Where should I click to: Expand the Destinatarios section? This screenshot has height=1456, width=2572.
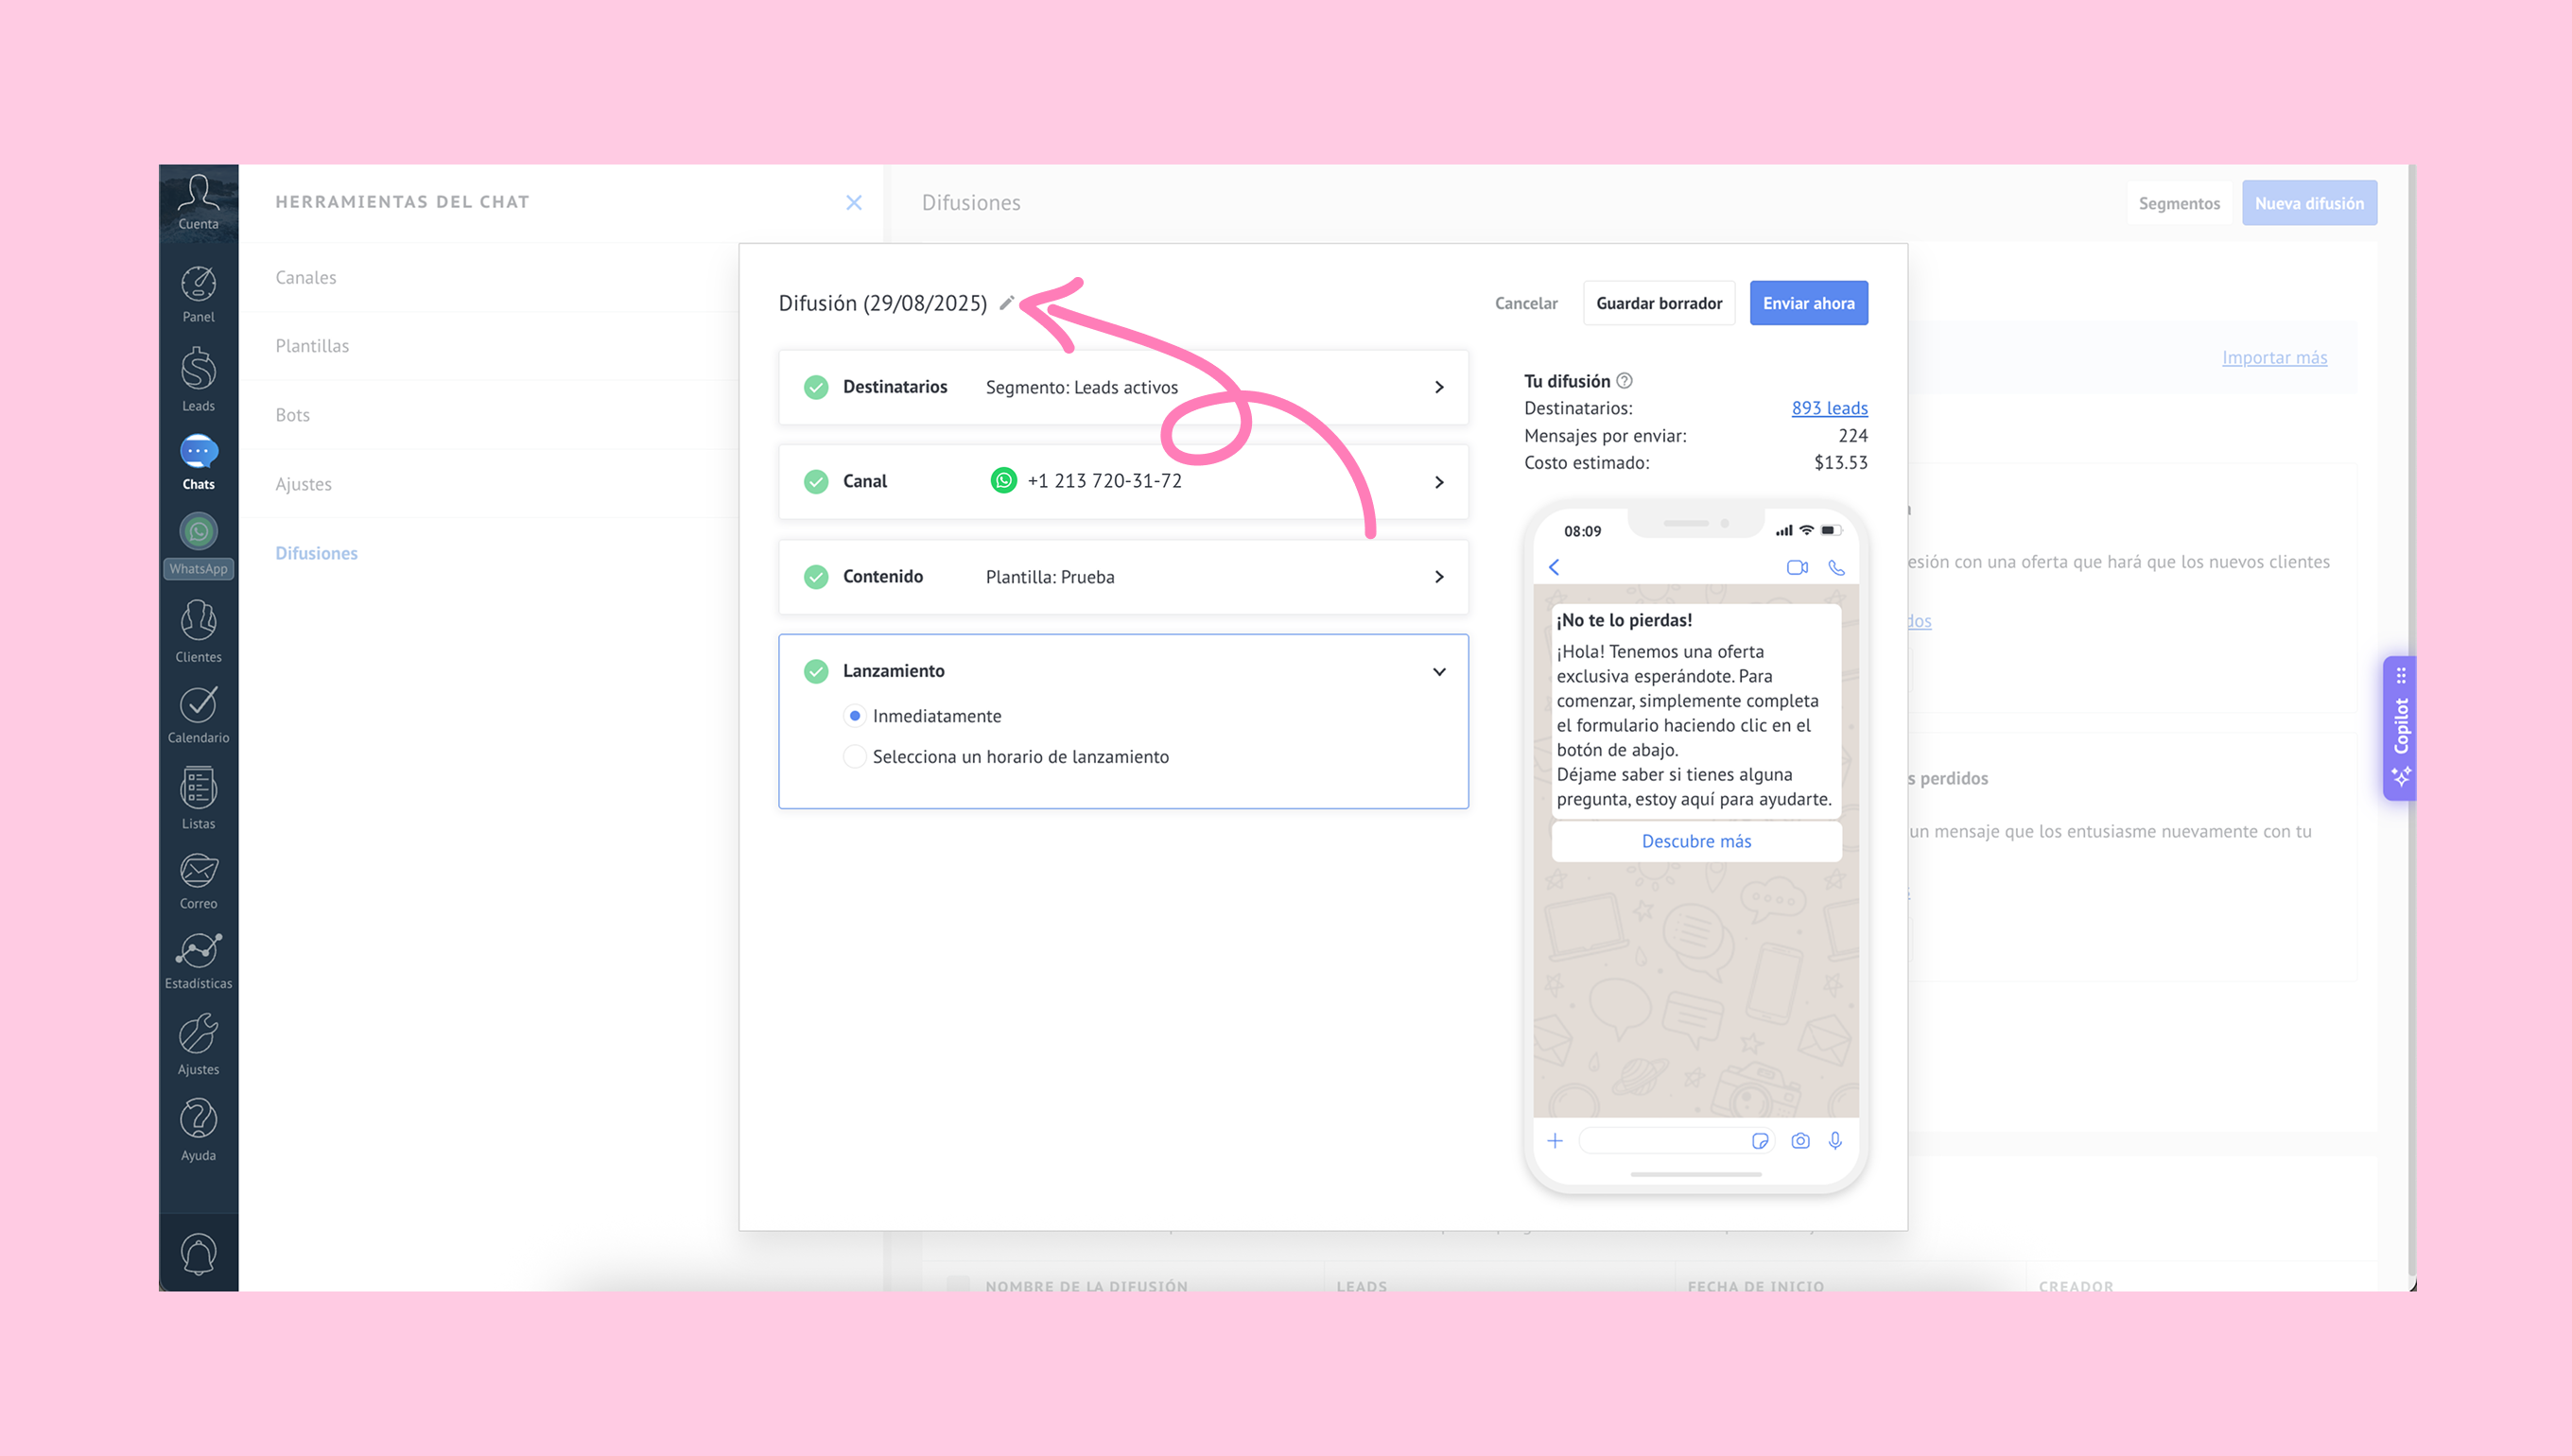pyautogui.click(x=1438, y=387)
